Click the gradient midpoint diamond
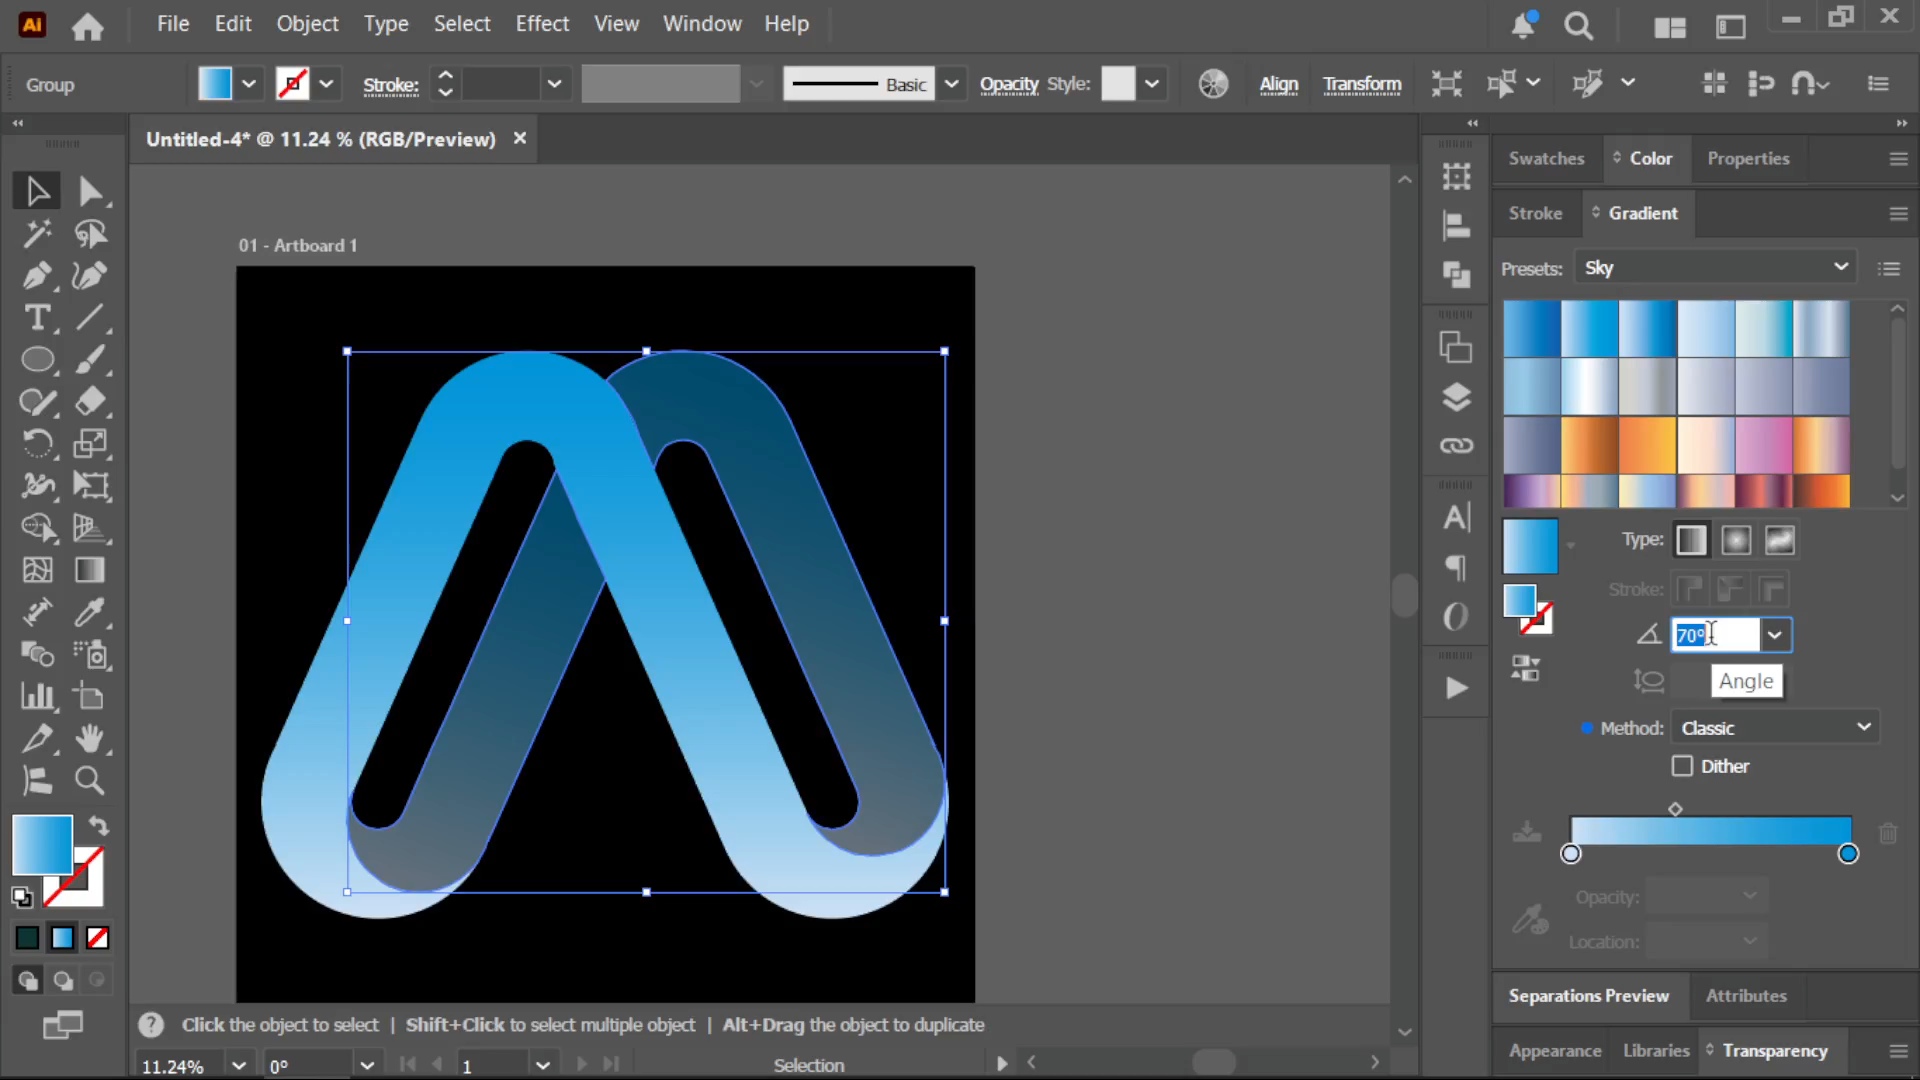 coord(1675,809)
